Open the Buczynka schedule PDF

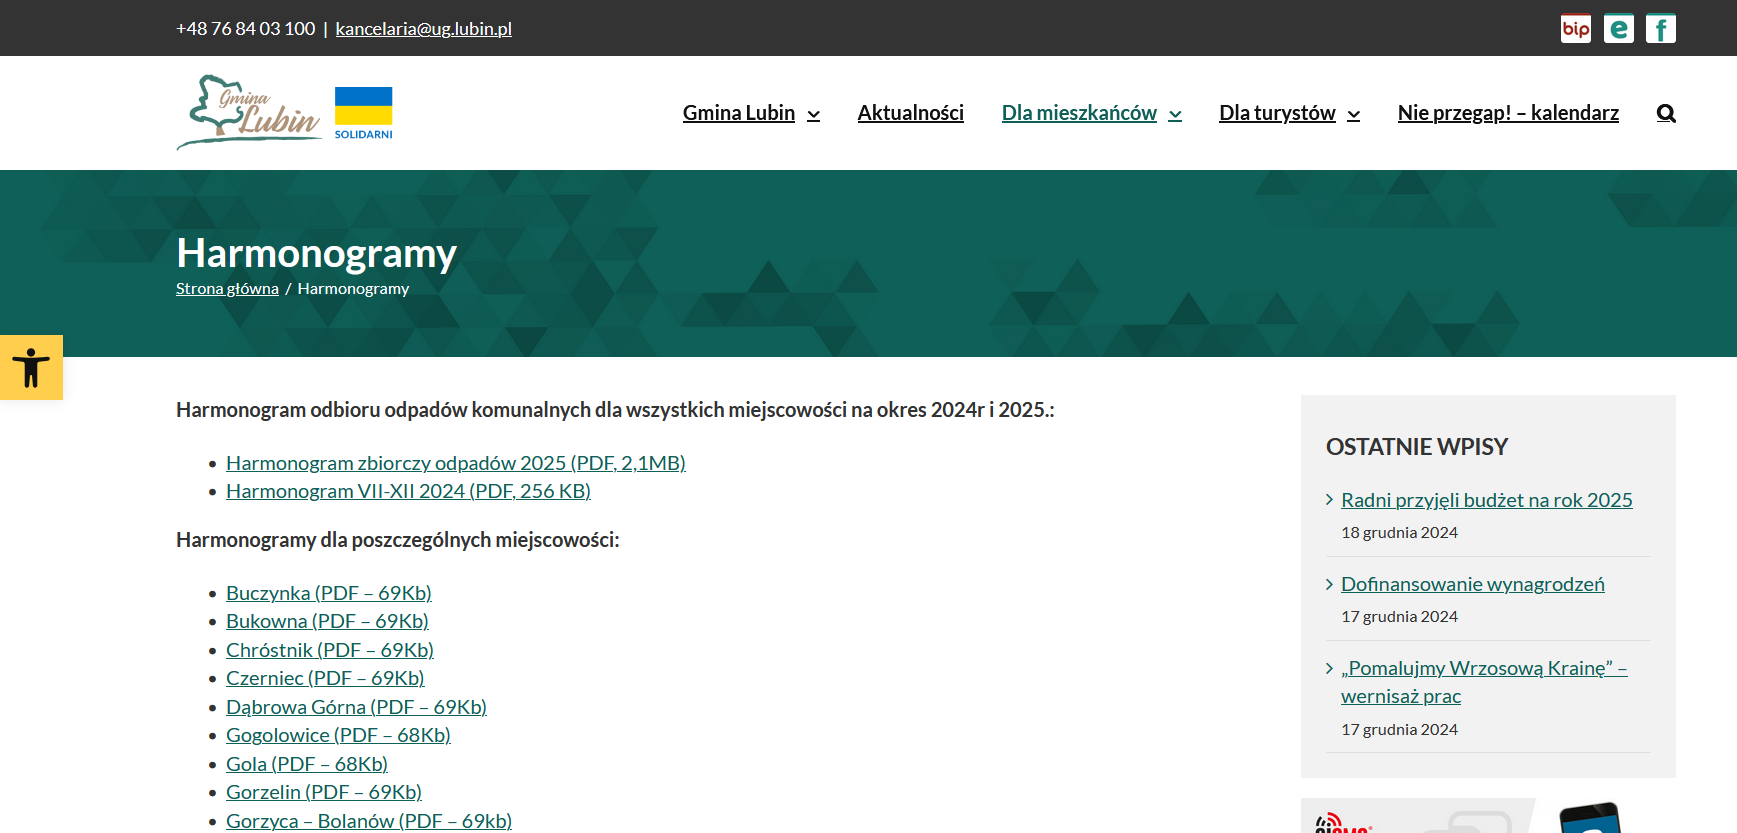(328, 593)
